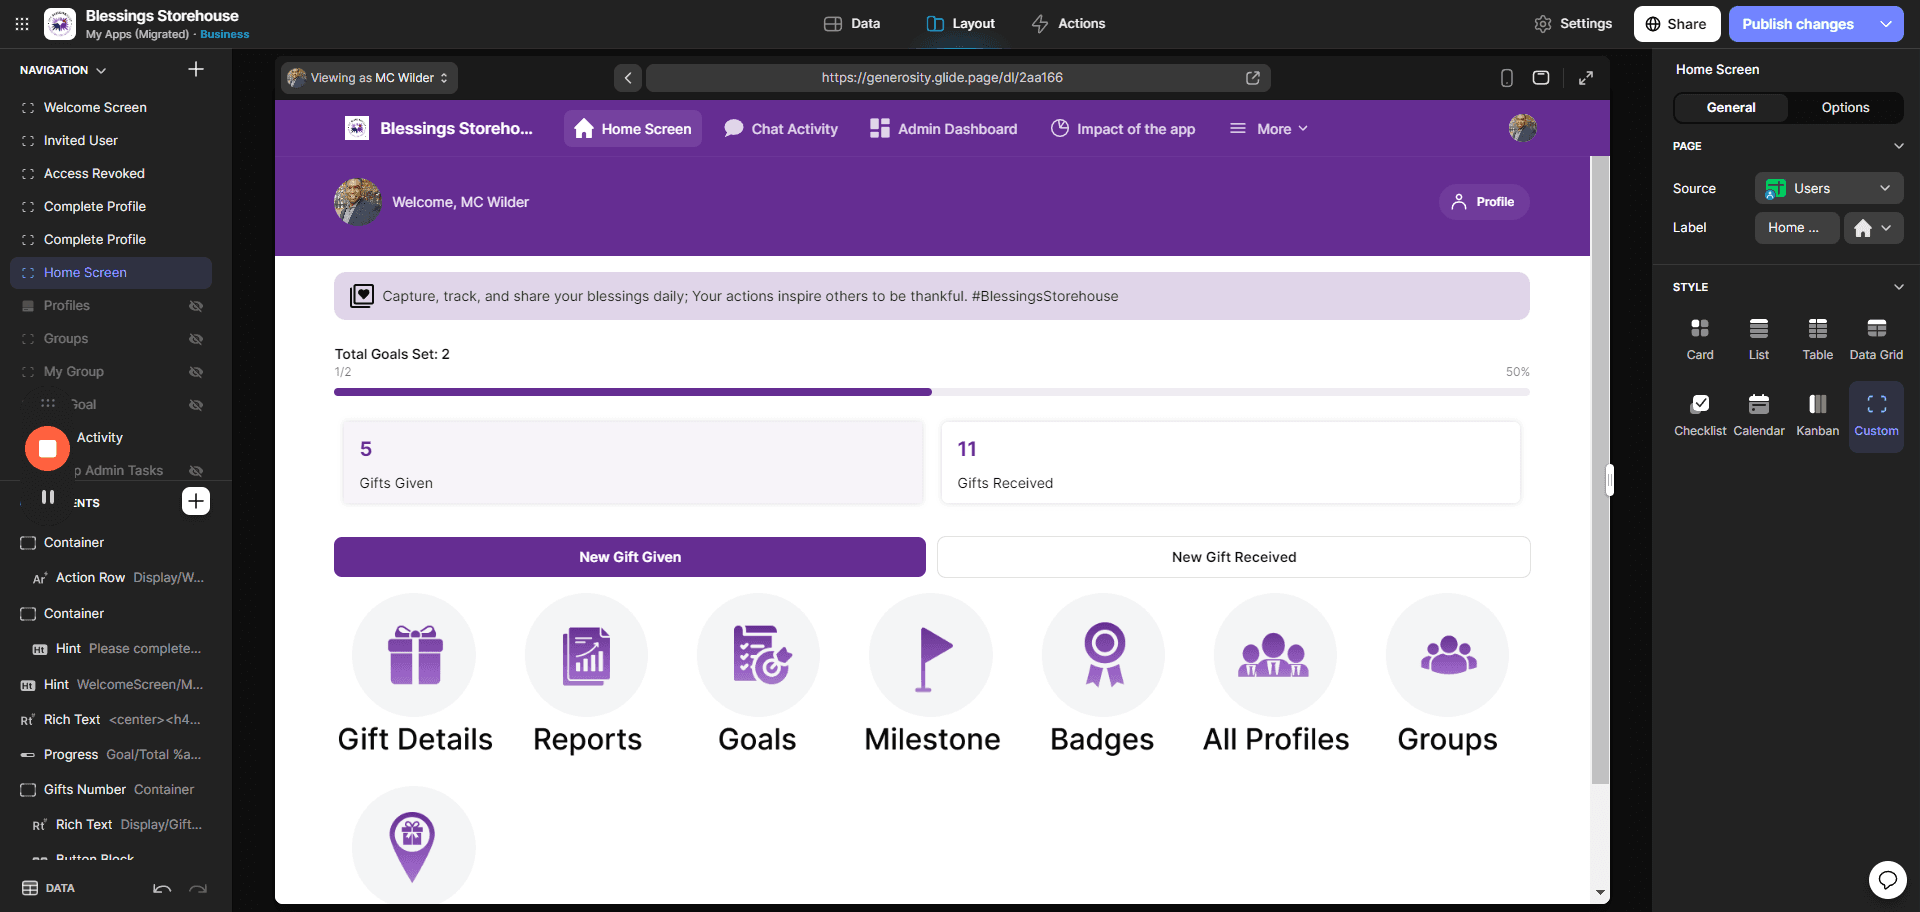
Task: Open the apps grid menu icon
Action: tap(21, 23)
